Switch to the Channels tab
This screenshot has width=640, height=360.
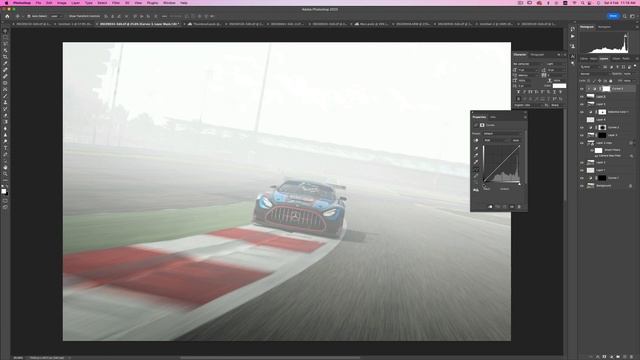point(616,59)
